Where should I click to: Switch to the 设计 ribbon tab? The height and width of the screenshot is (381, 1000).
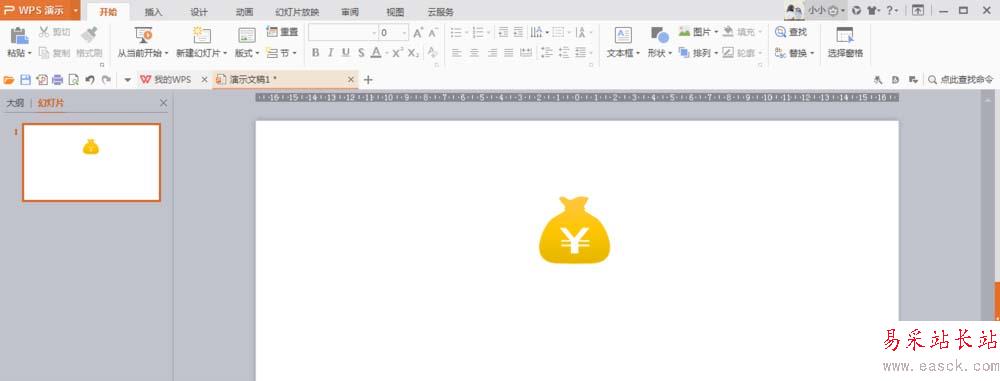199,12
